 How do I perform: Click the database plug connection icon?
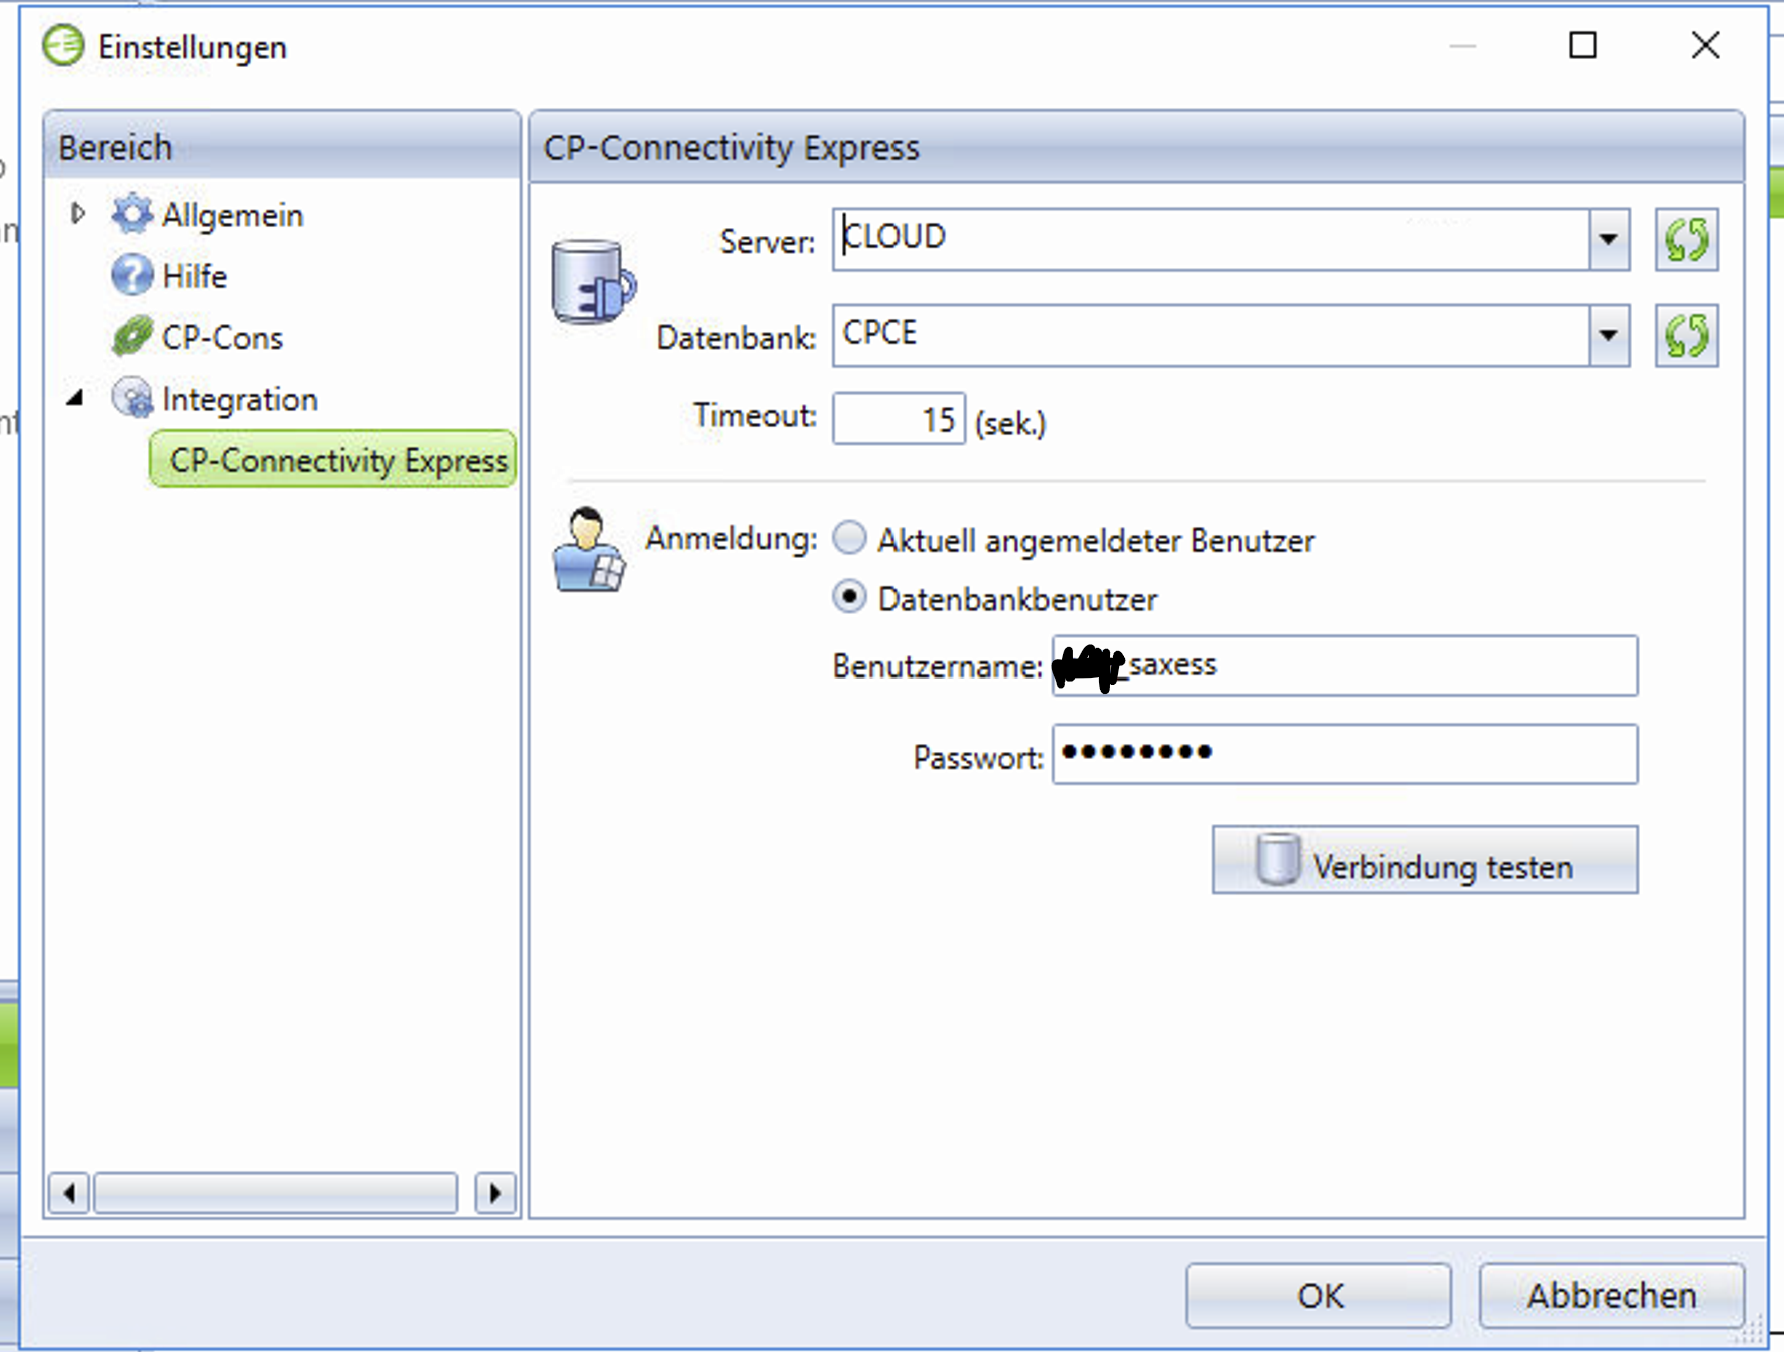592,283
